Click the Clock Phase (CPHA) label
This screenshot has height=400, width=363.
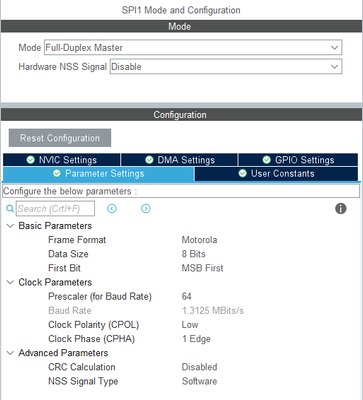coord(91,339)
